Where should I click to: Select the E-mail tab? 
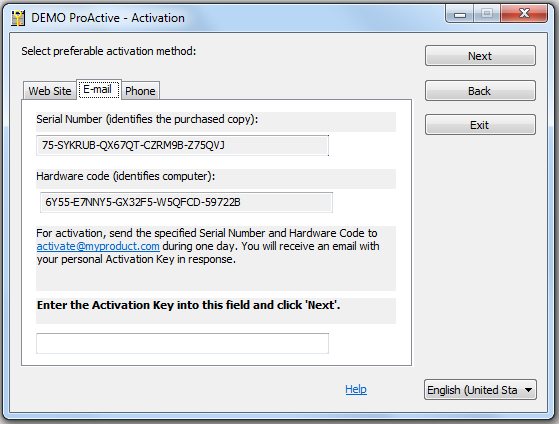click(x=99, y=89)
